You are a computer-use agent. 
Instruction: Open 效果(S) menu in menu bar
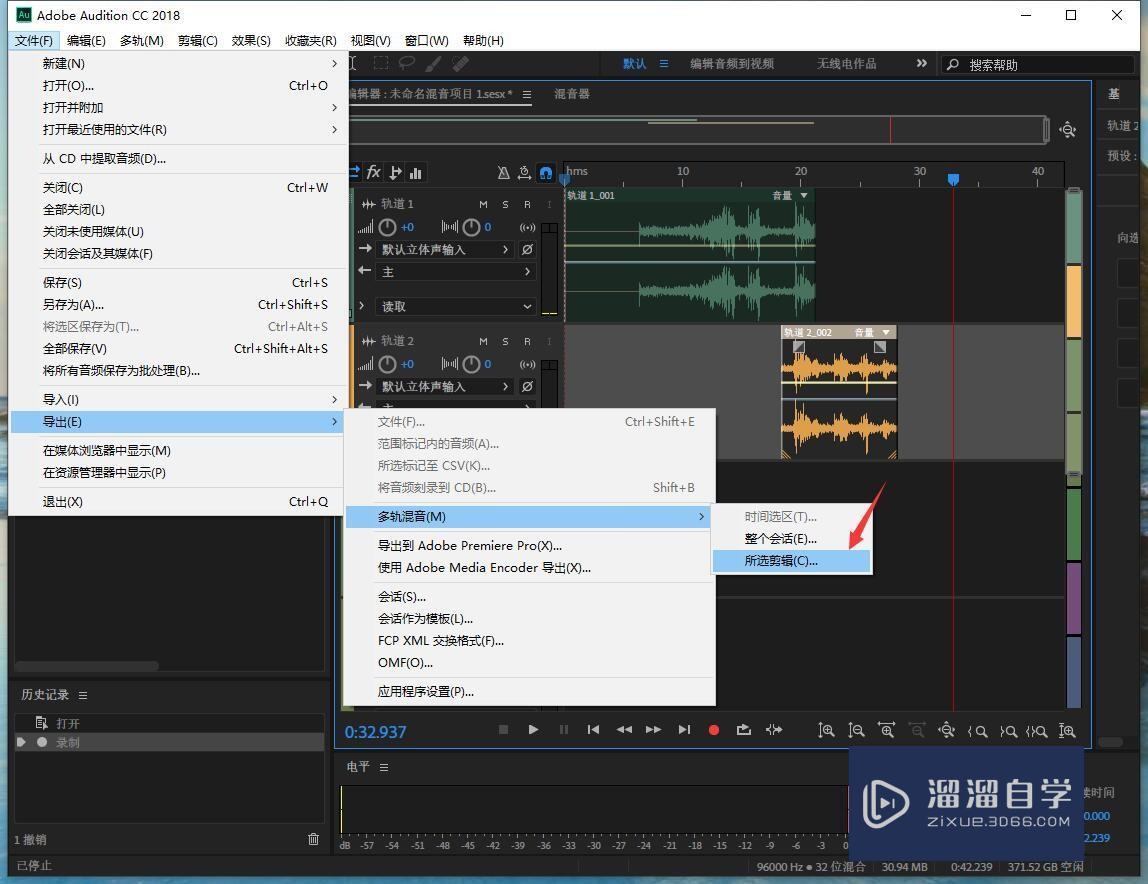point(251,40)
